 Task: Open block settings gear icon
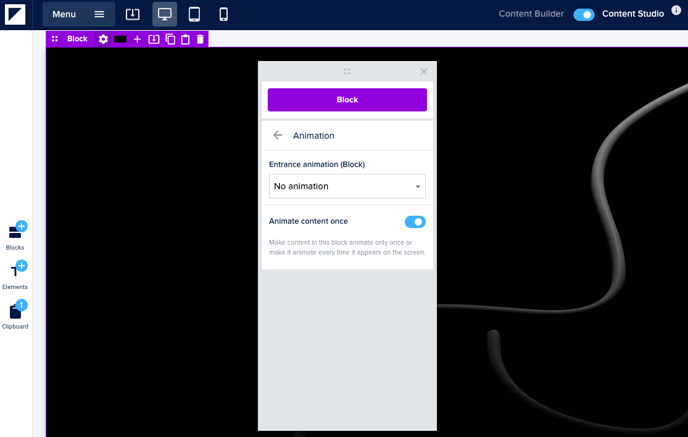pyautogui.click(x=103, y=39)
